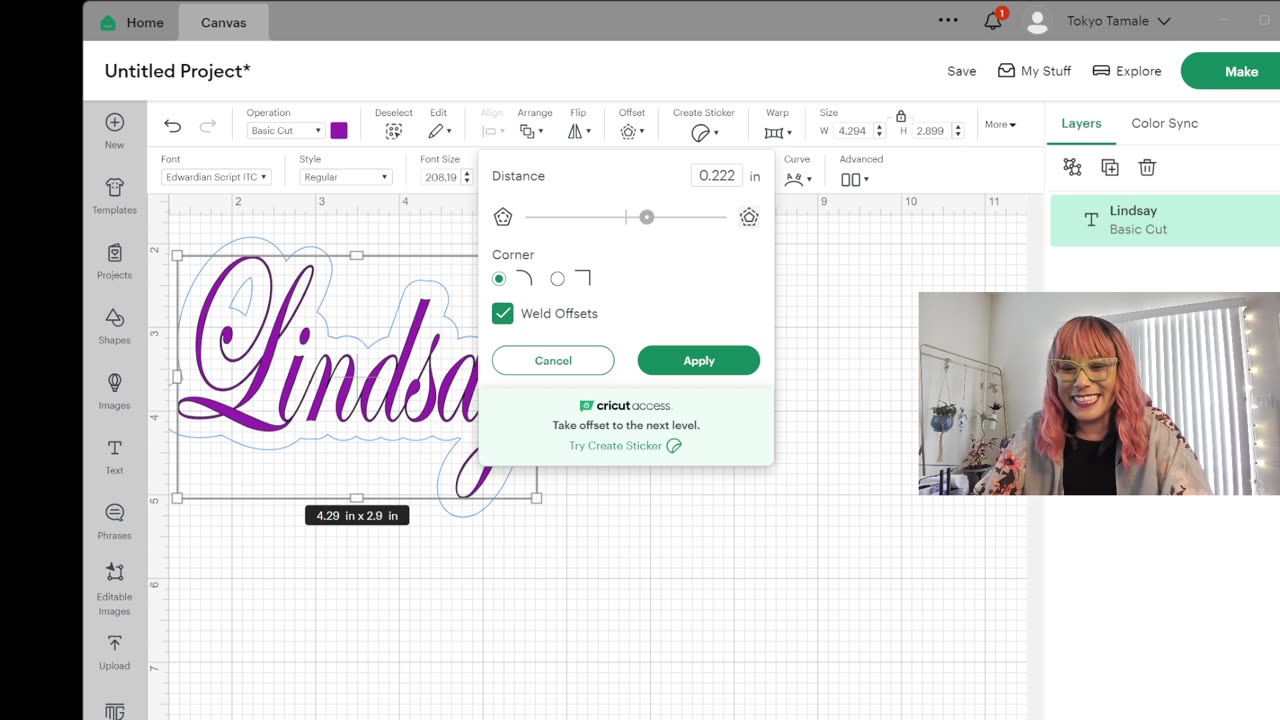This screenshot has width=1280, height=720.
Task: Open the Templates panel
Action: [x=114, y=195]
